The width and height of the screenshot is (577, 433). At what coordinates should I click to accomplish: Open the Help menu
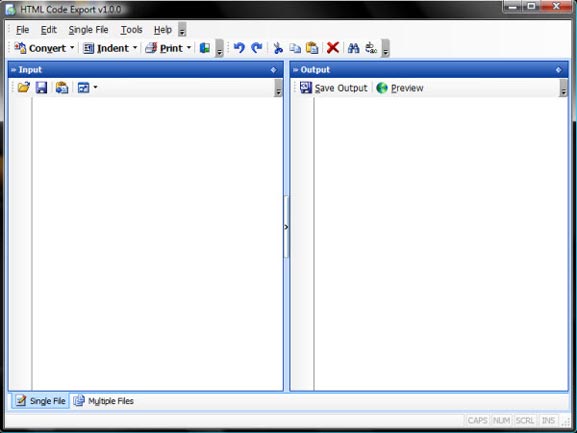[x=163, y=30]
